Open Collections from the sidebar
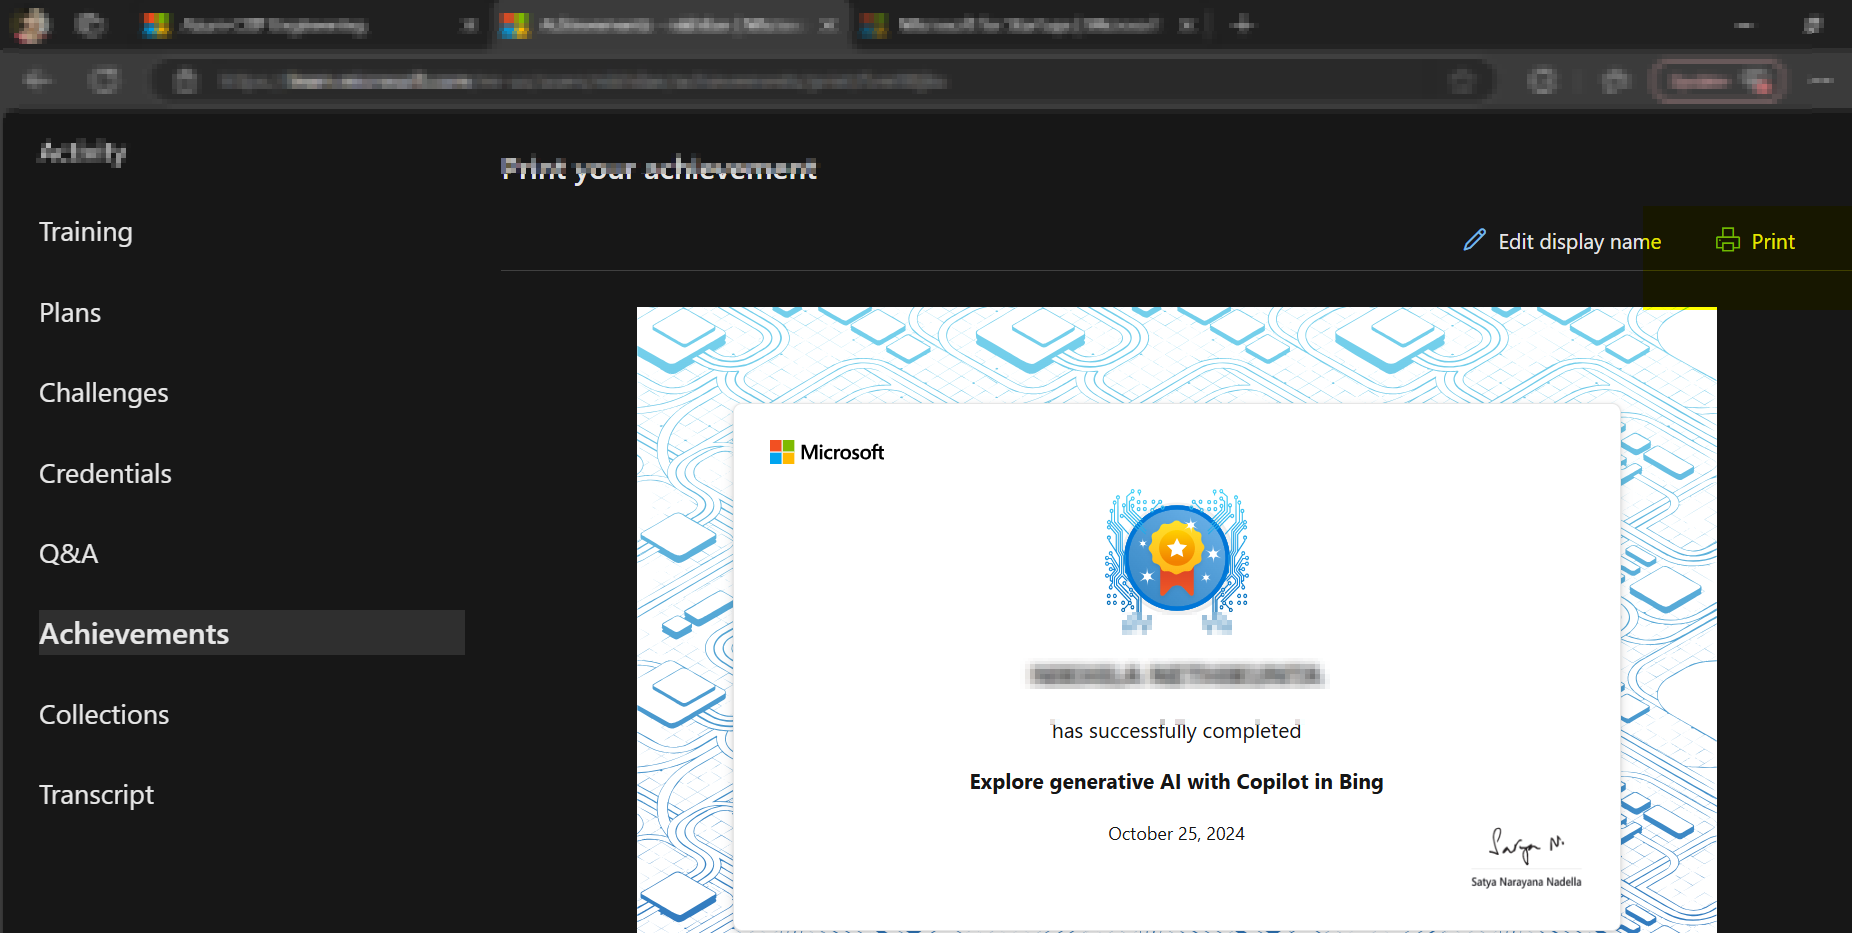The width and height of the screenshot is (1852, 933). pyautogui.click(x=104, y=715)
